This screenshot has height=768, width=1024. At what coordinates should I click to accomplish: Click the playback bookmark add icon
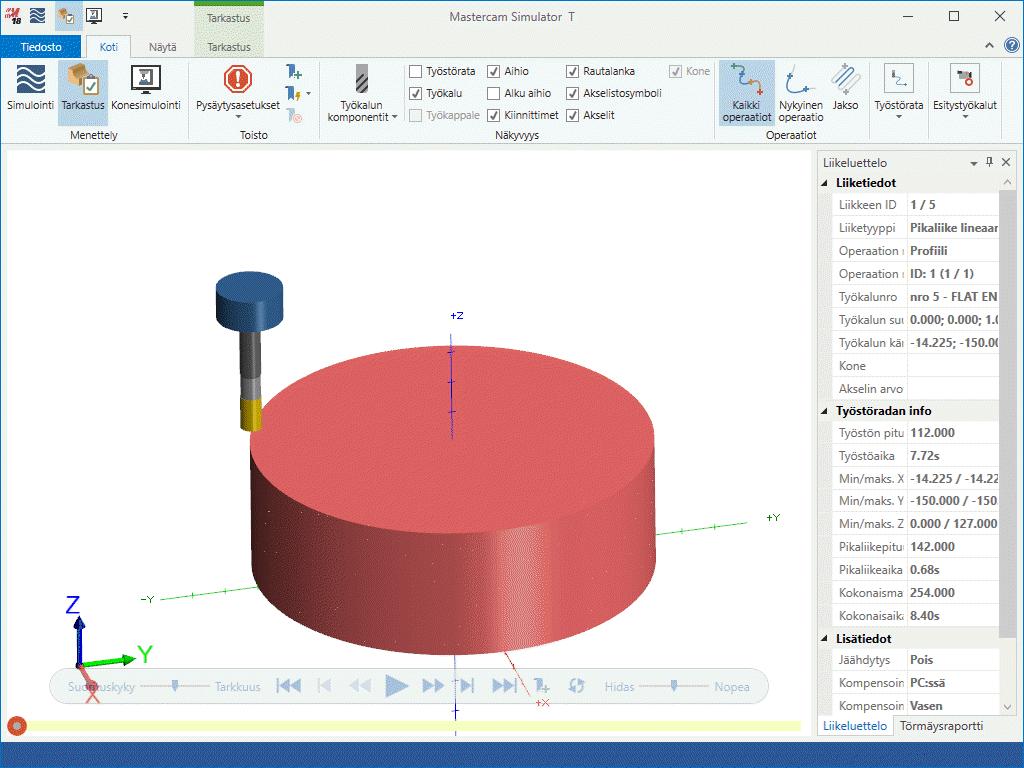pos(541,686)
